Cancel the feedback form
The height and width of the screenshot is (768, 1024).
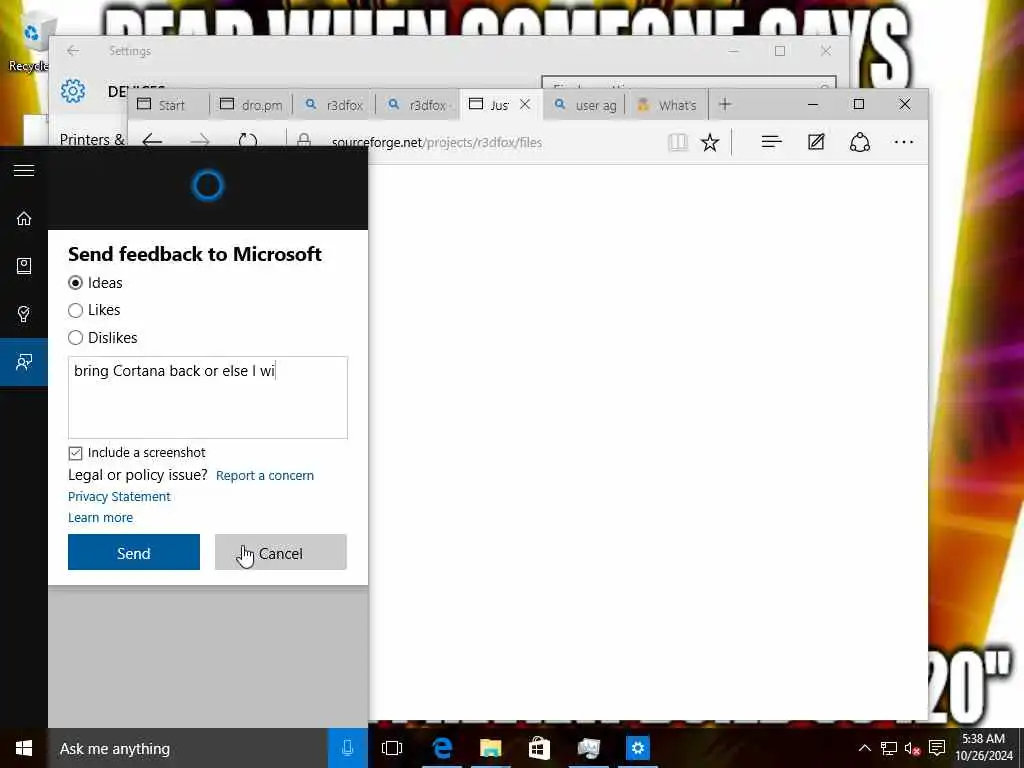point(281,552)
